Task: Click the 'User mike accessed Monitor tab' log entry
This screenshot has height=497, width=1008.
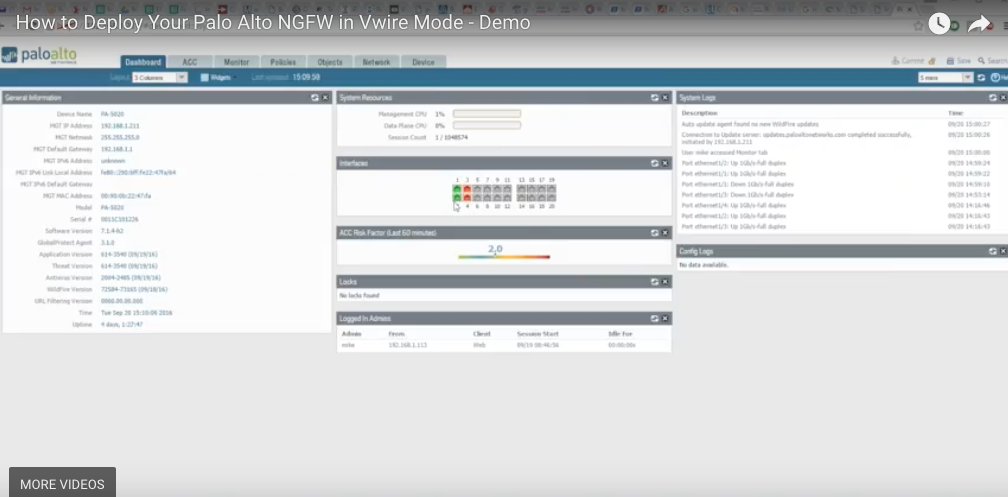Action: 724,153
